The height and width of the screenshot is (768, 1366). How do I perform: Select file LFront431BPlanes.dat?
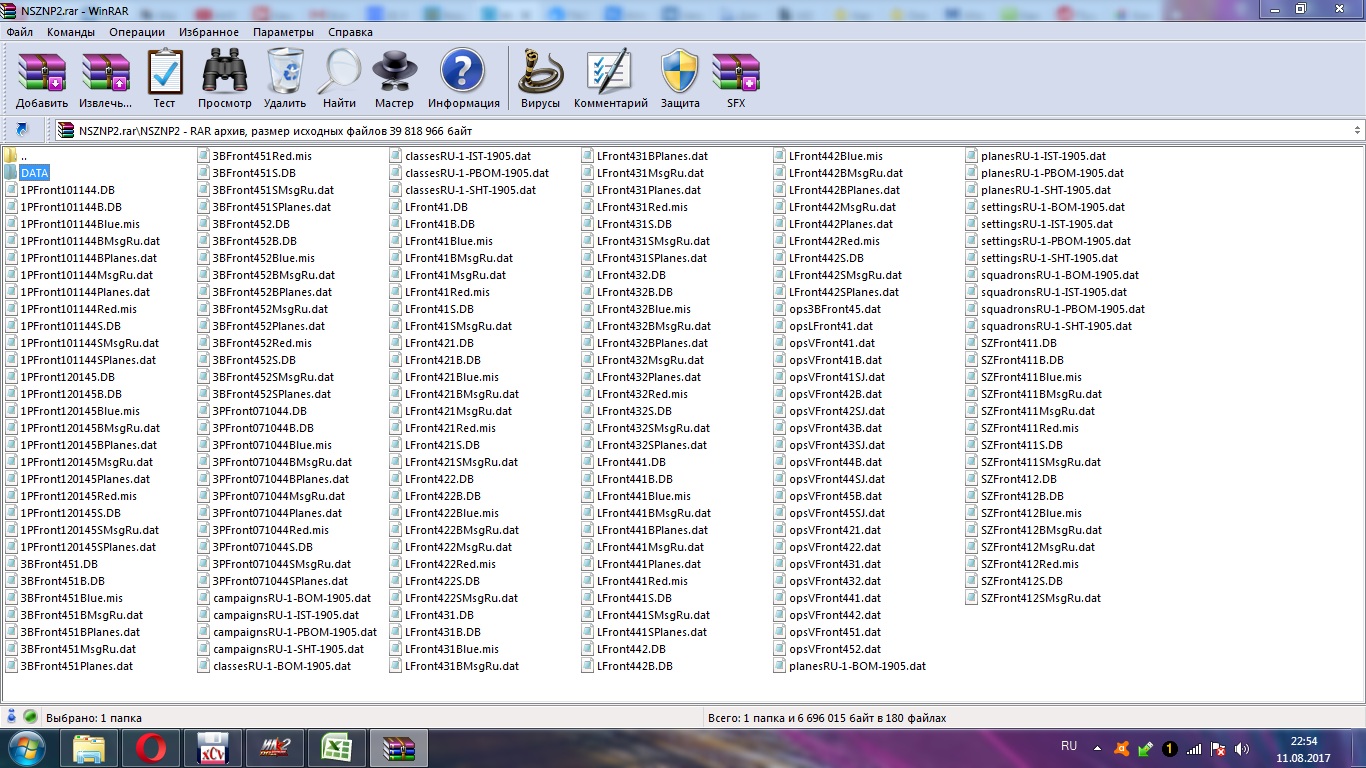coord(645,156)
